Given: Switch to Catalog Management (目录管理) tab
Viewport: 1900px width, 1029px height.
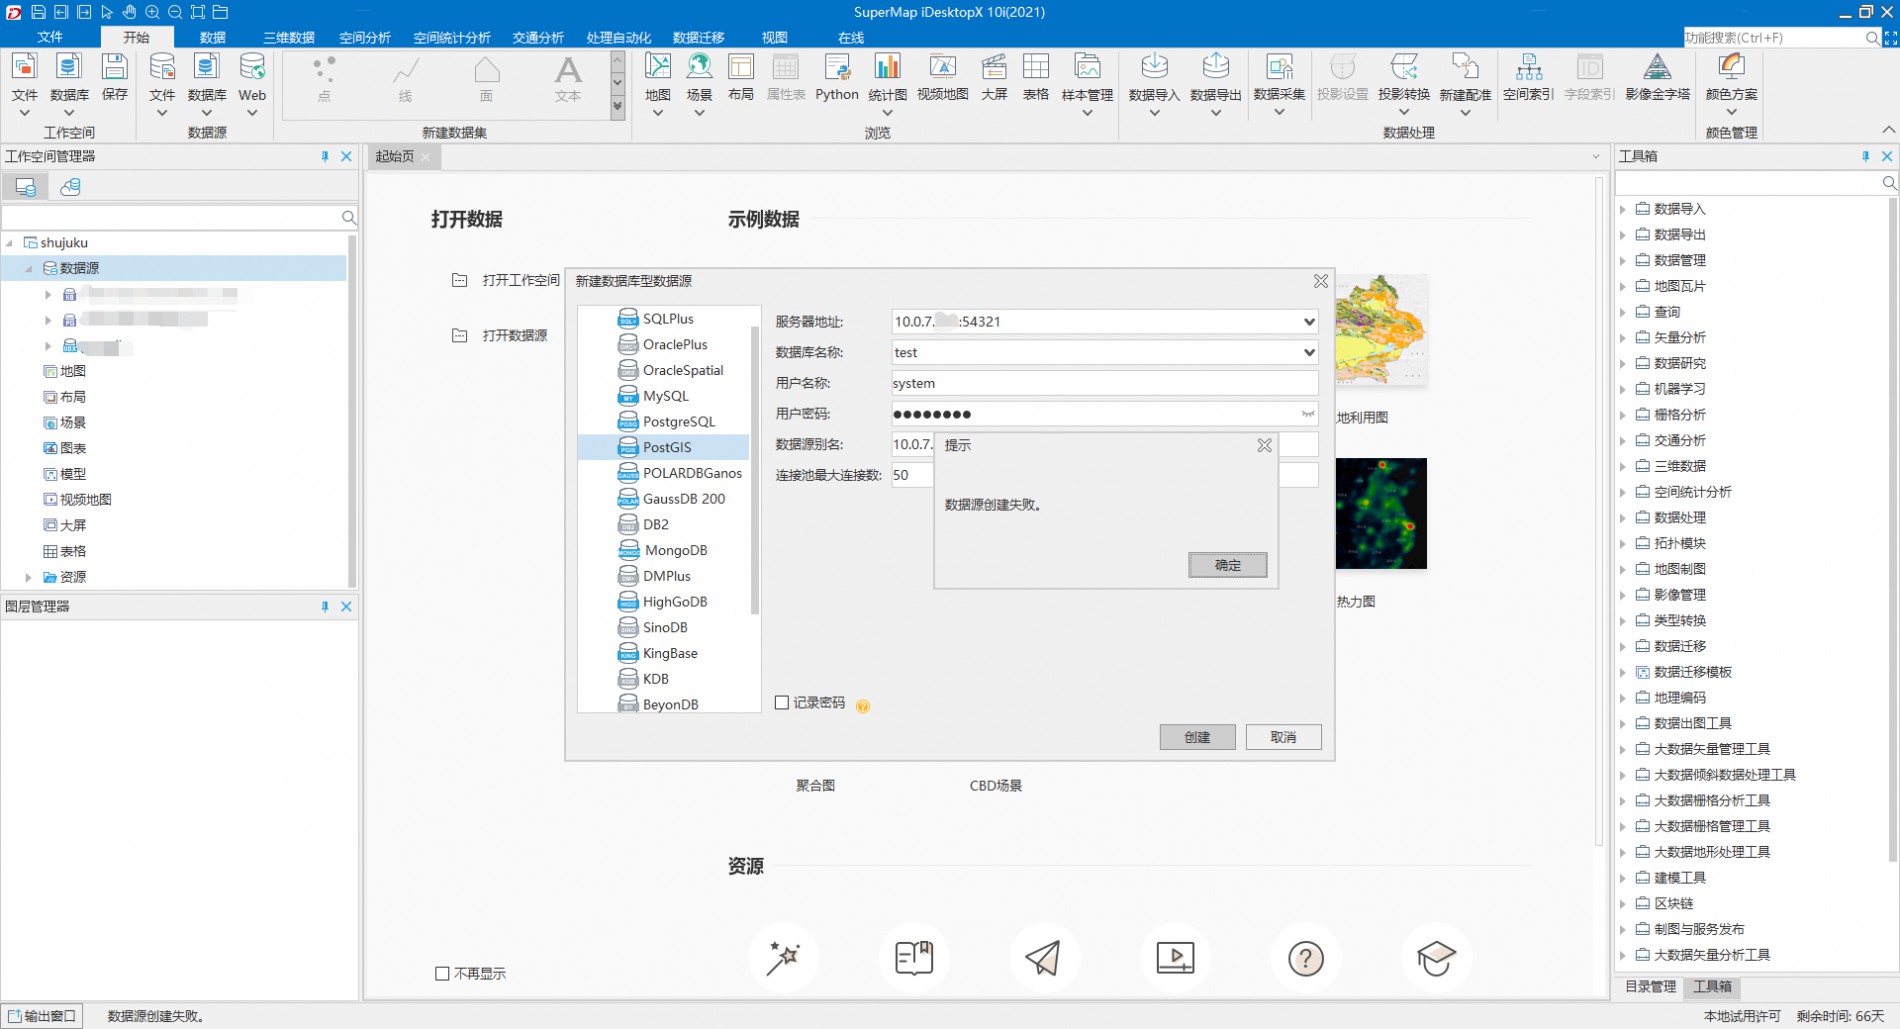Looking at the screenshot, I should click(x=1650, y=987).
